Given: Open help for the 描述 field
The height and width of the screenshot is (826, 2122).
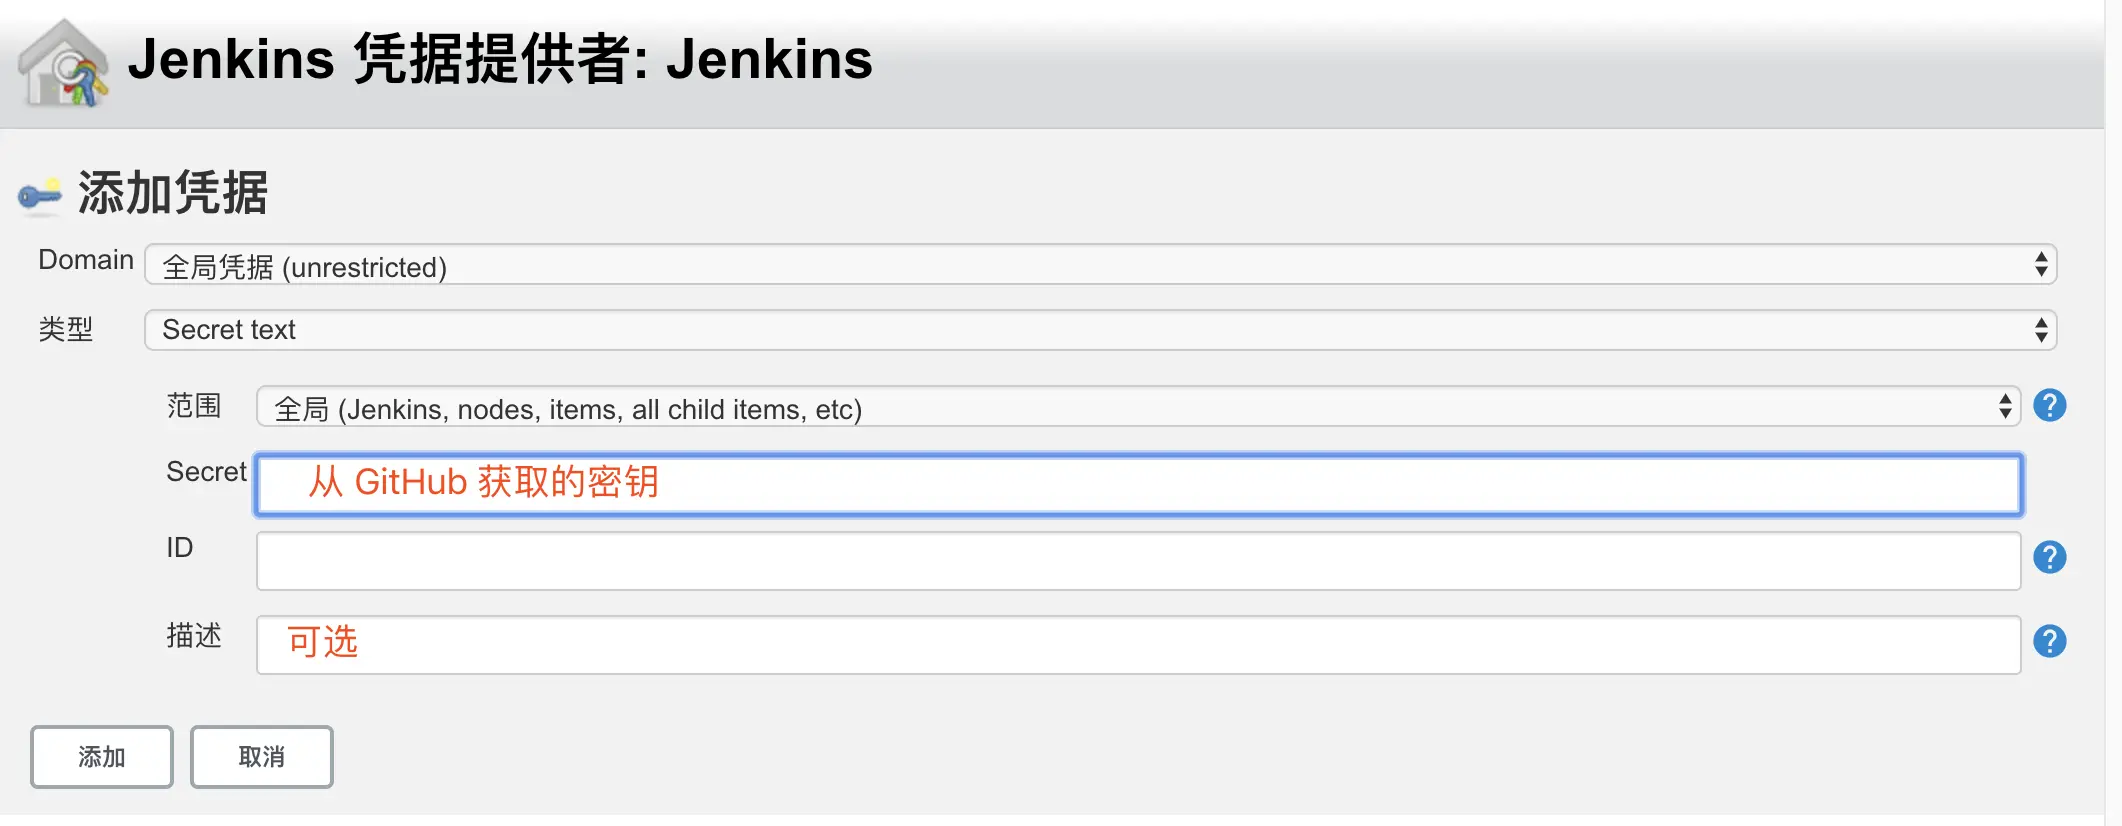Looking at the screenshot, I should (2049, 641).
